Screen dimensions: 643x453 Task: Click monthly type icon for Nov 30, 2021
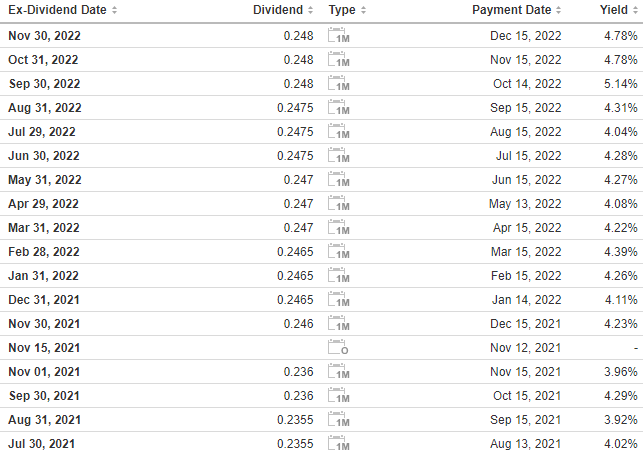click(x=339, y=323)
